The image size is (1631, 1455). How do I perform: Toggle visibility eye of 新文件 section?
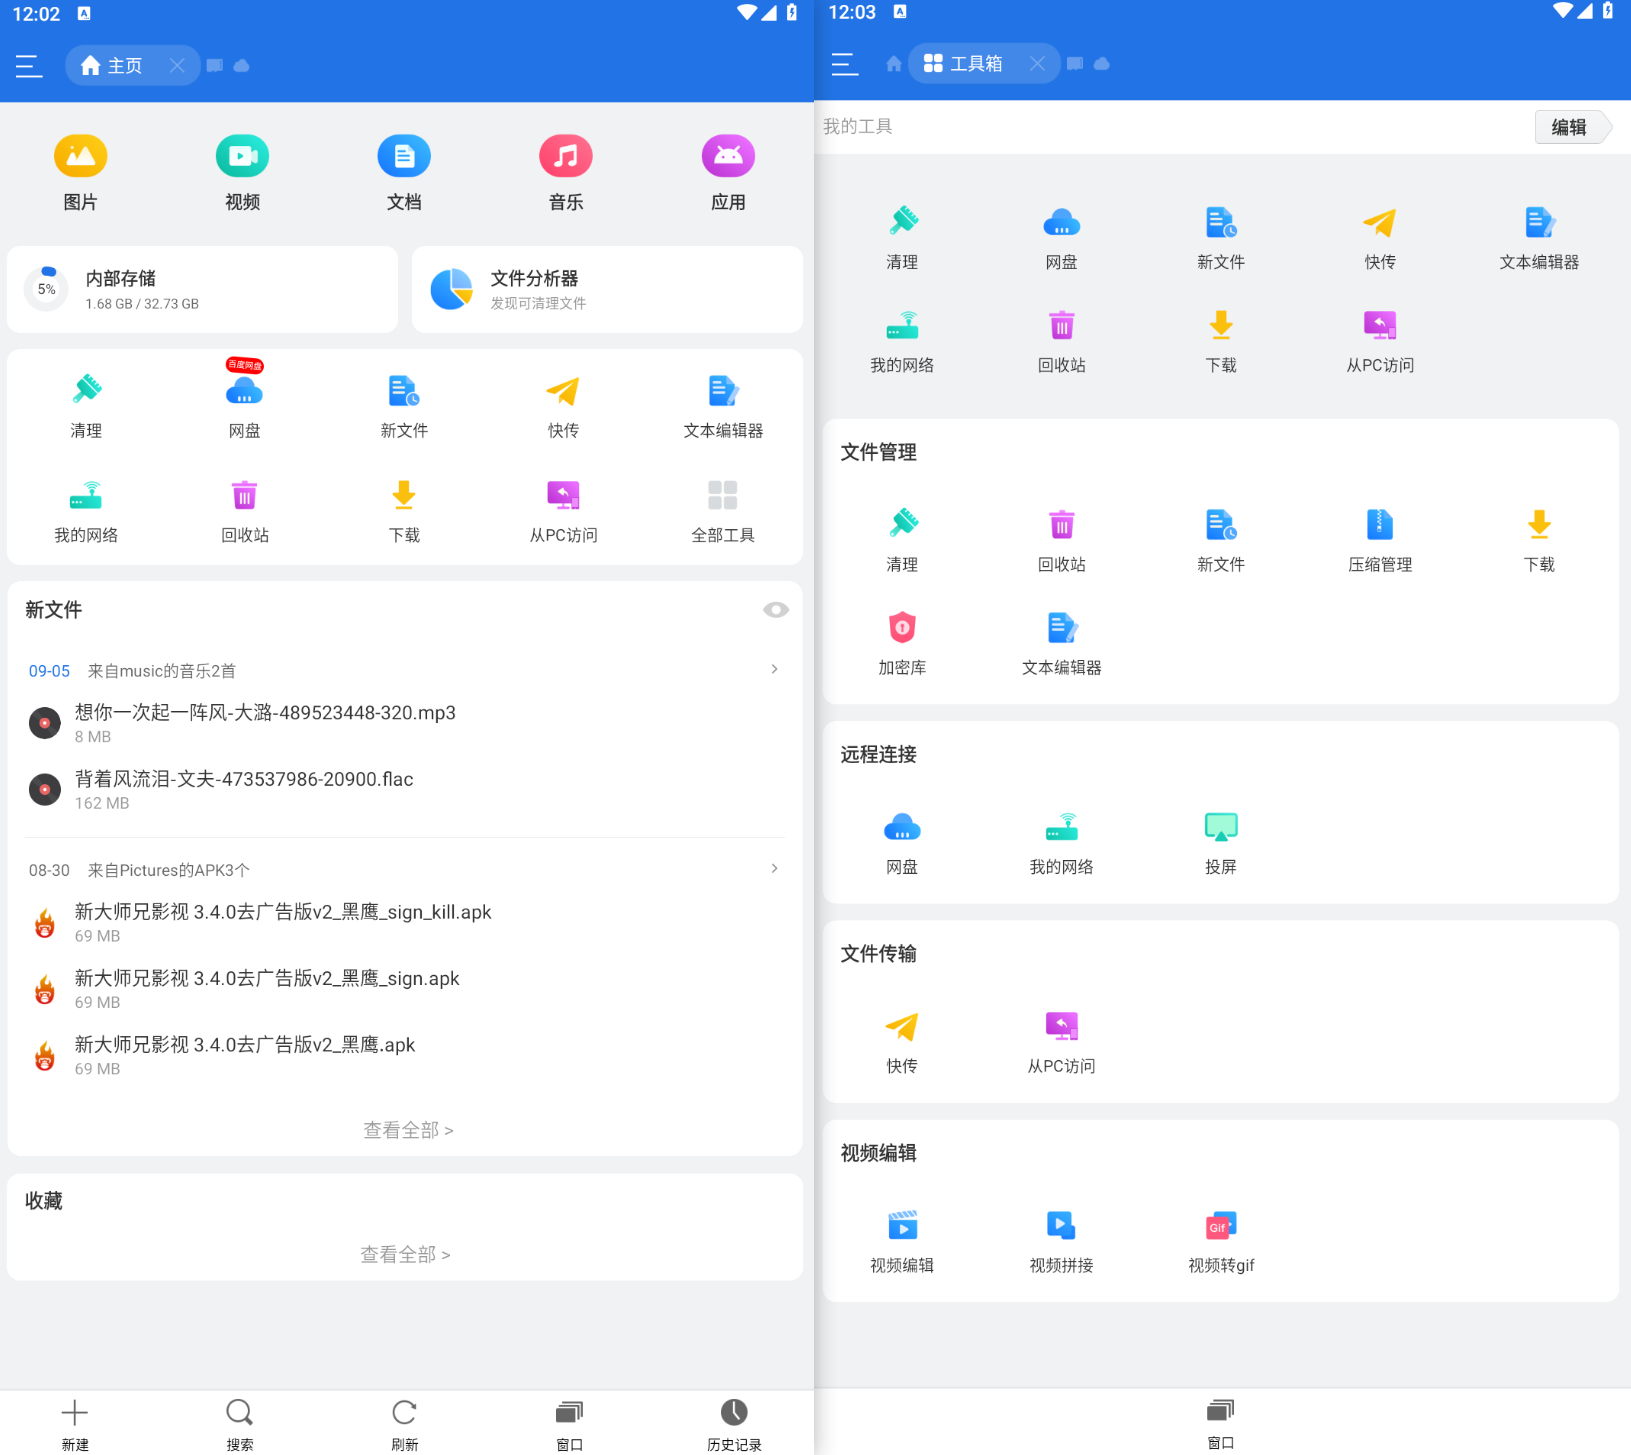pos(776,610)
